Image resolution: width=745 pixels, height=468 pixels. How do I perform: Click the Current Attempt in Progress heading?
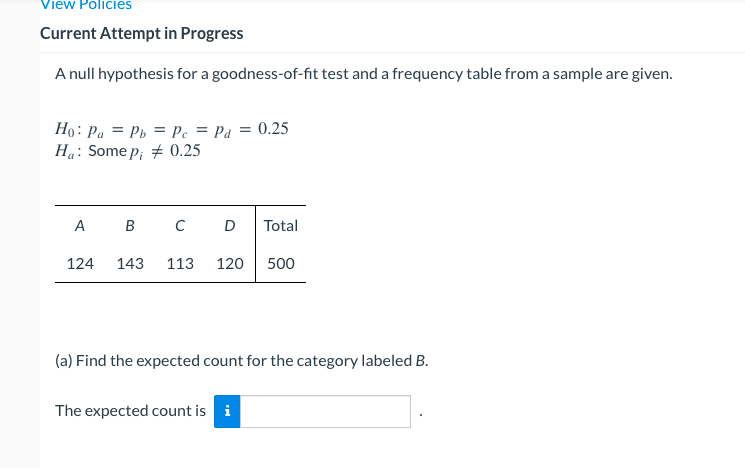tap(142, 33)
